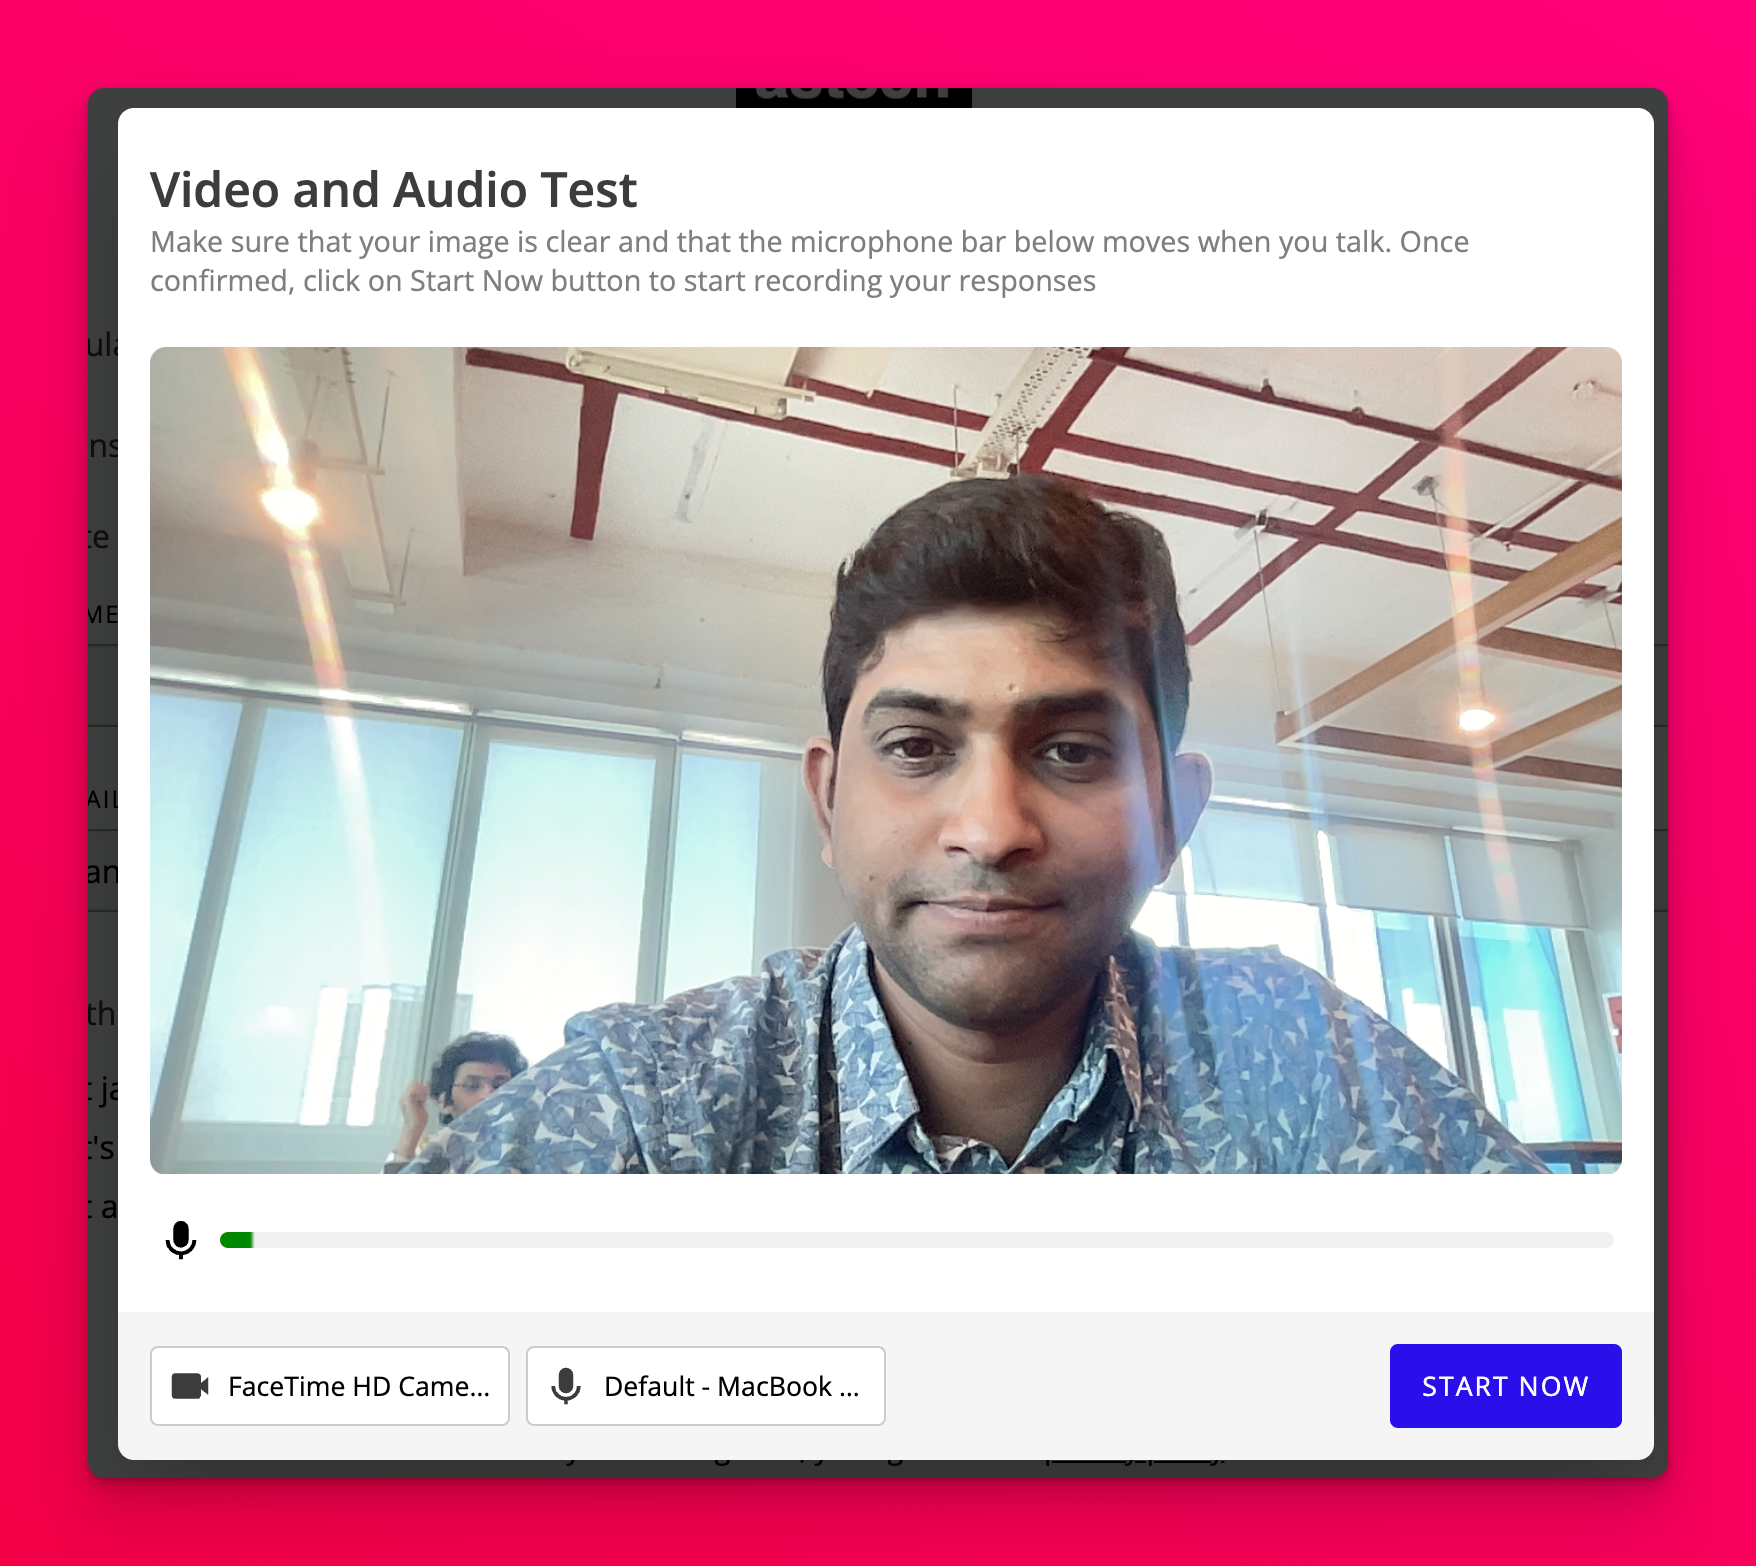Open the Default - MacBook microphone dropdown

click(x=706, y=1386)
